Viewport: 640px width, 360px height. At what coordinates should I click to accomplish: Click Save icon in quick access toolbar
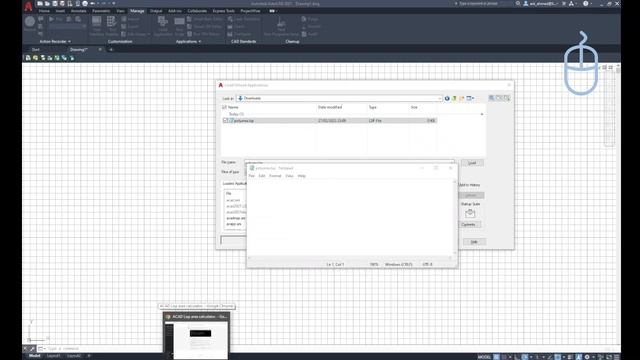click(55, 3)
